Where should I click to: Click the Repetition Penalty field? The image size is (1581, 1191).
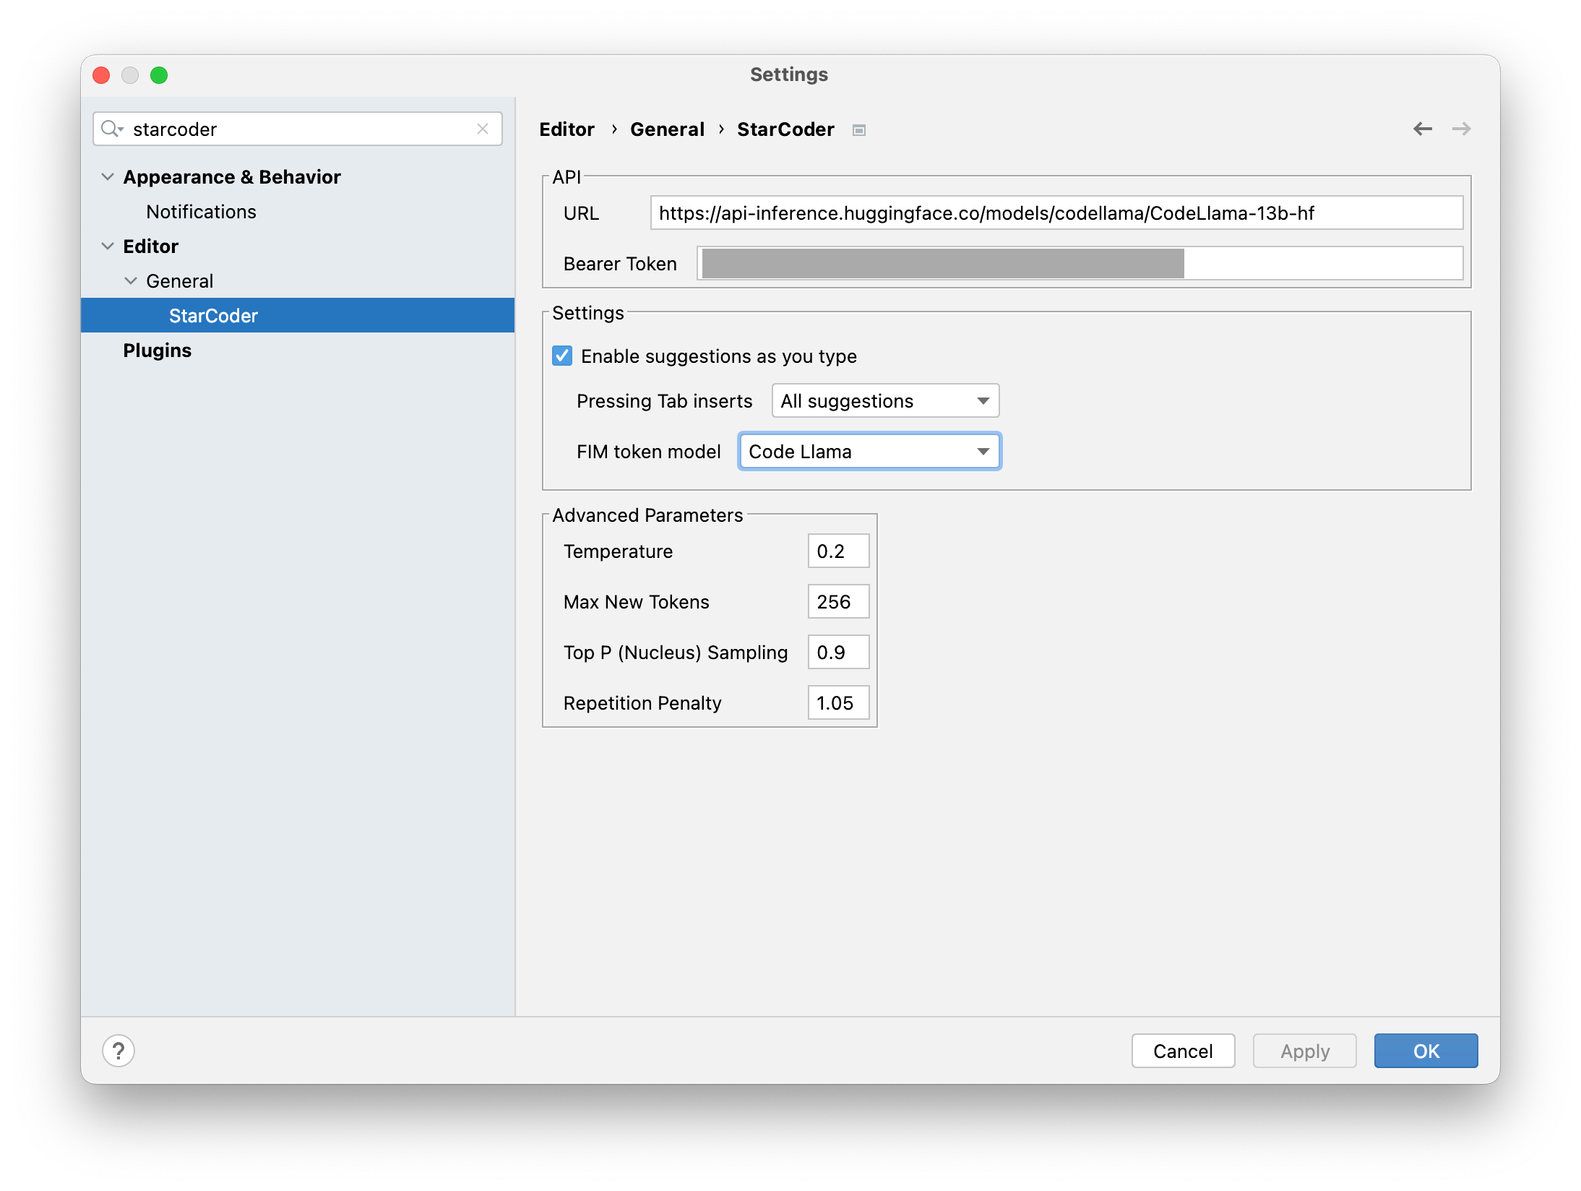[838, 703]
